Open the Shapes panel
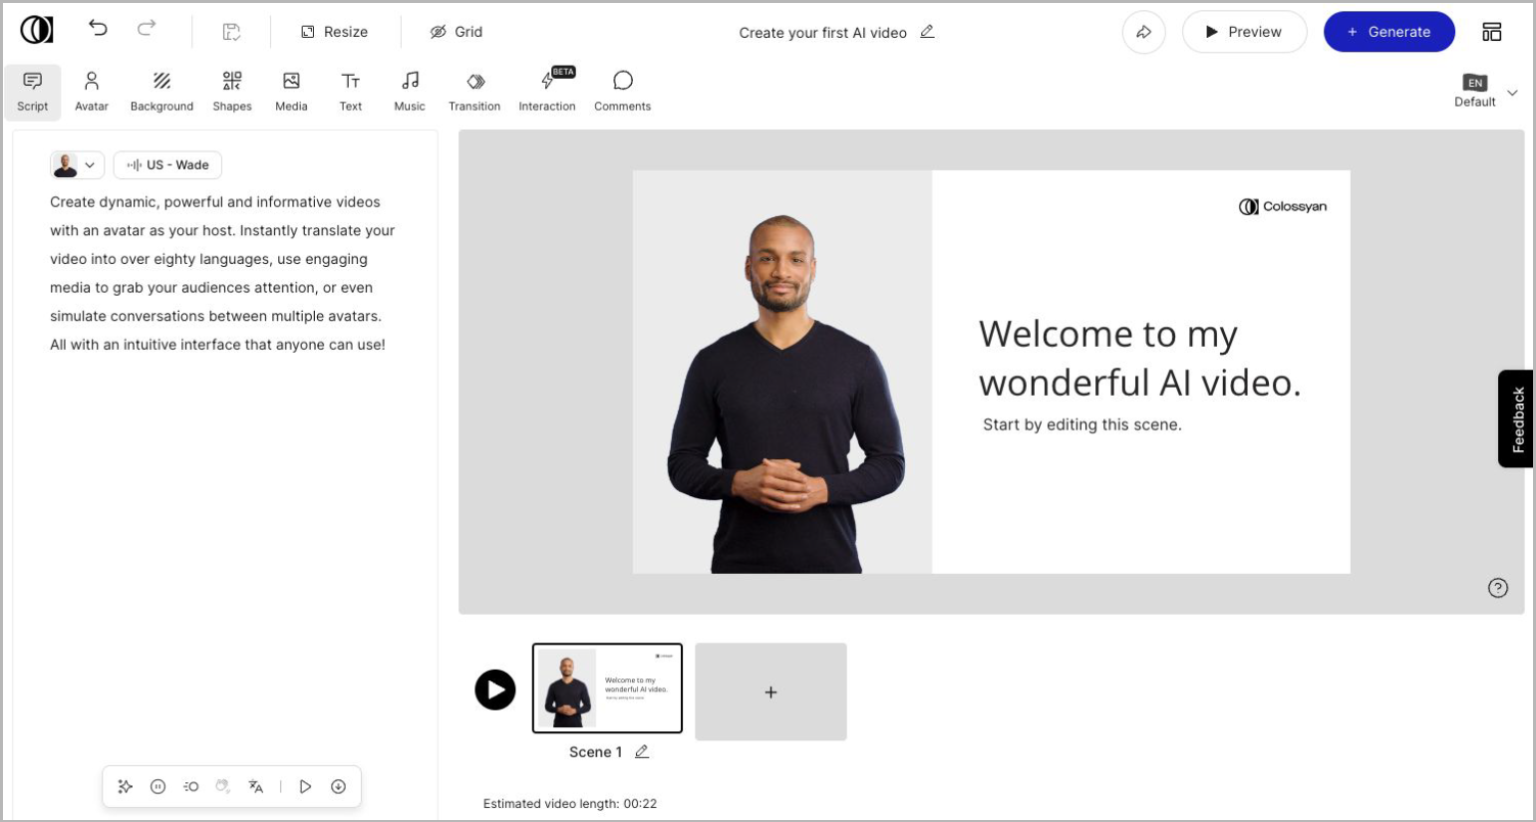The width and height of the screenshot is (1536, 822). (x=232, y=90)
